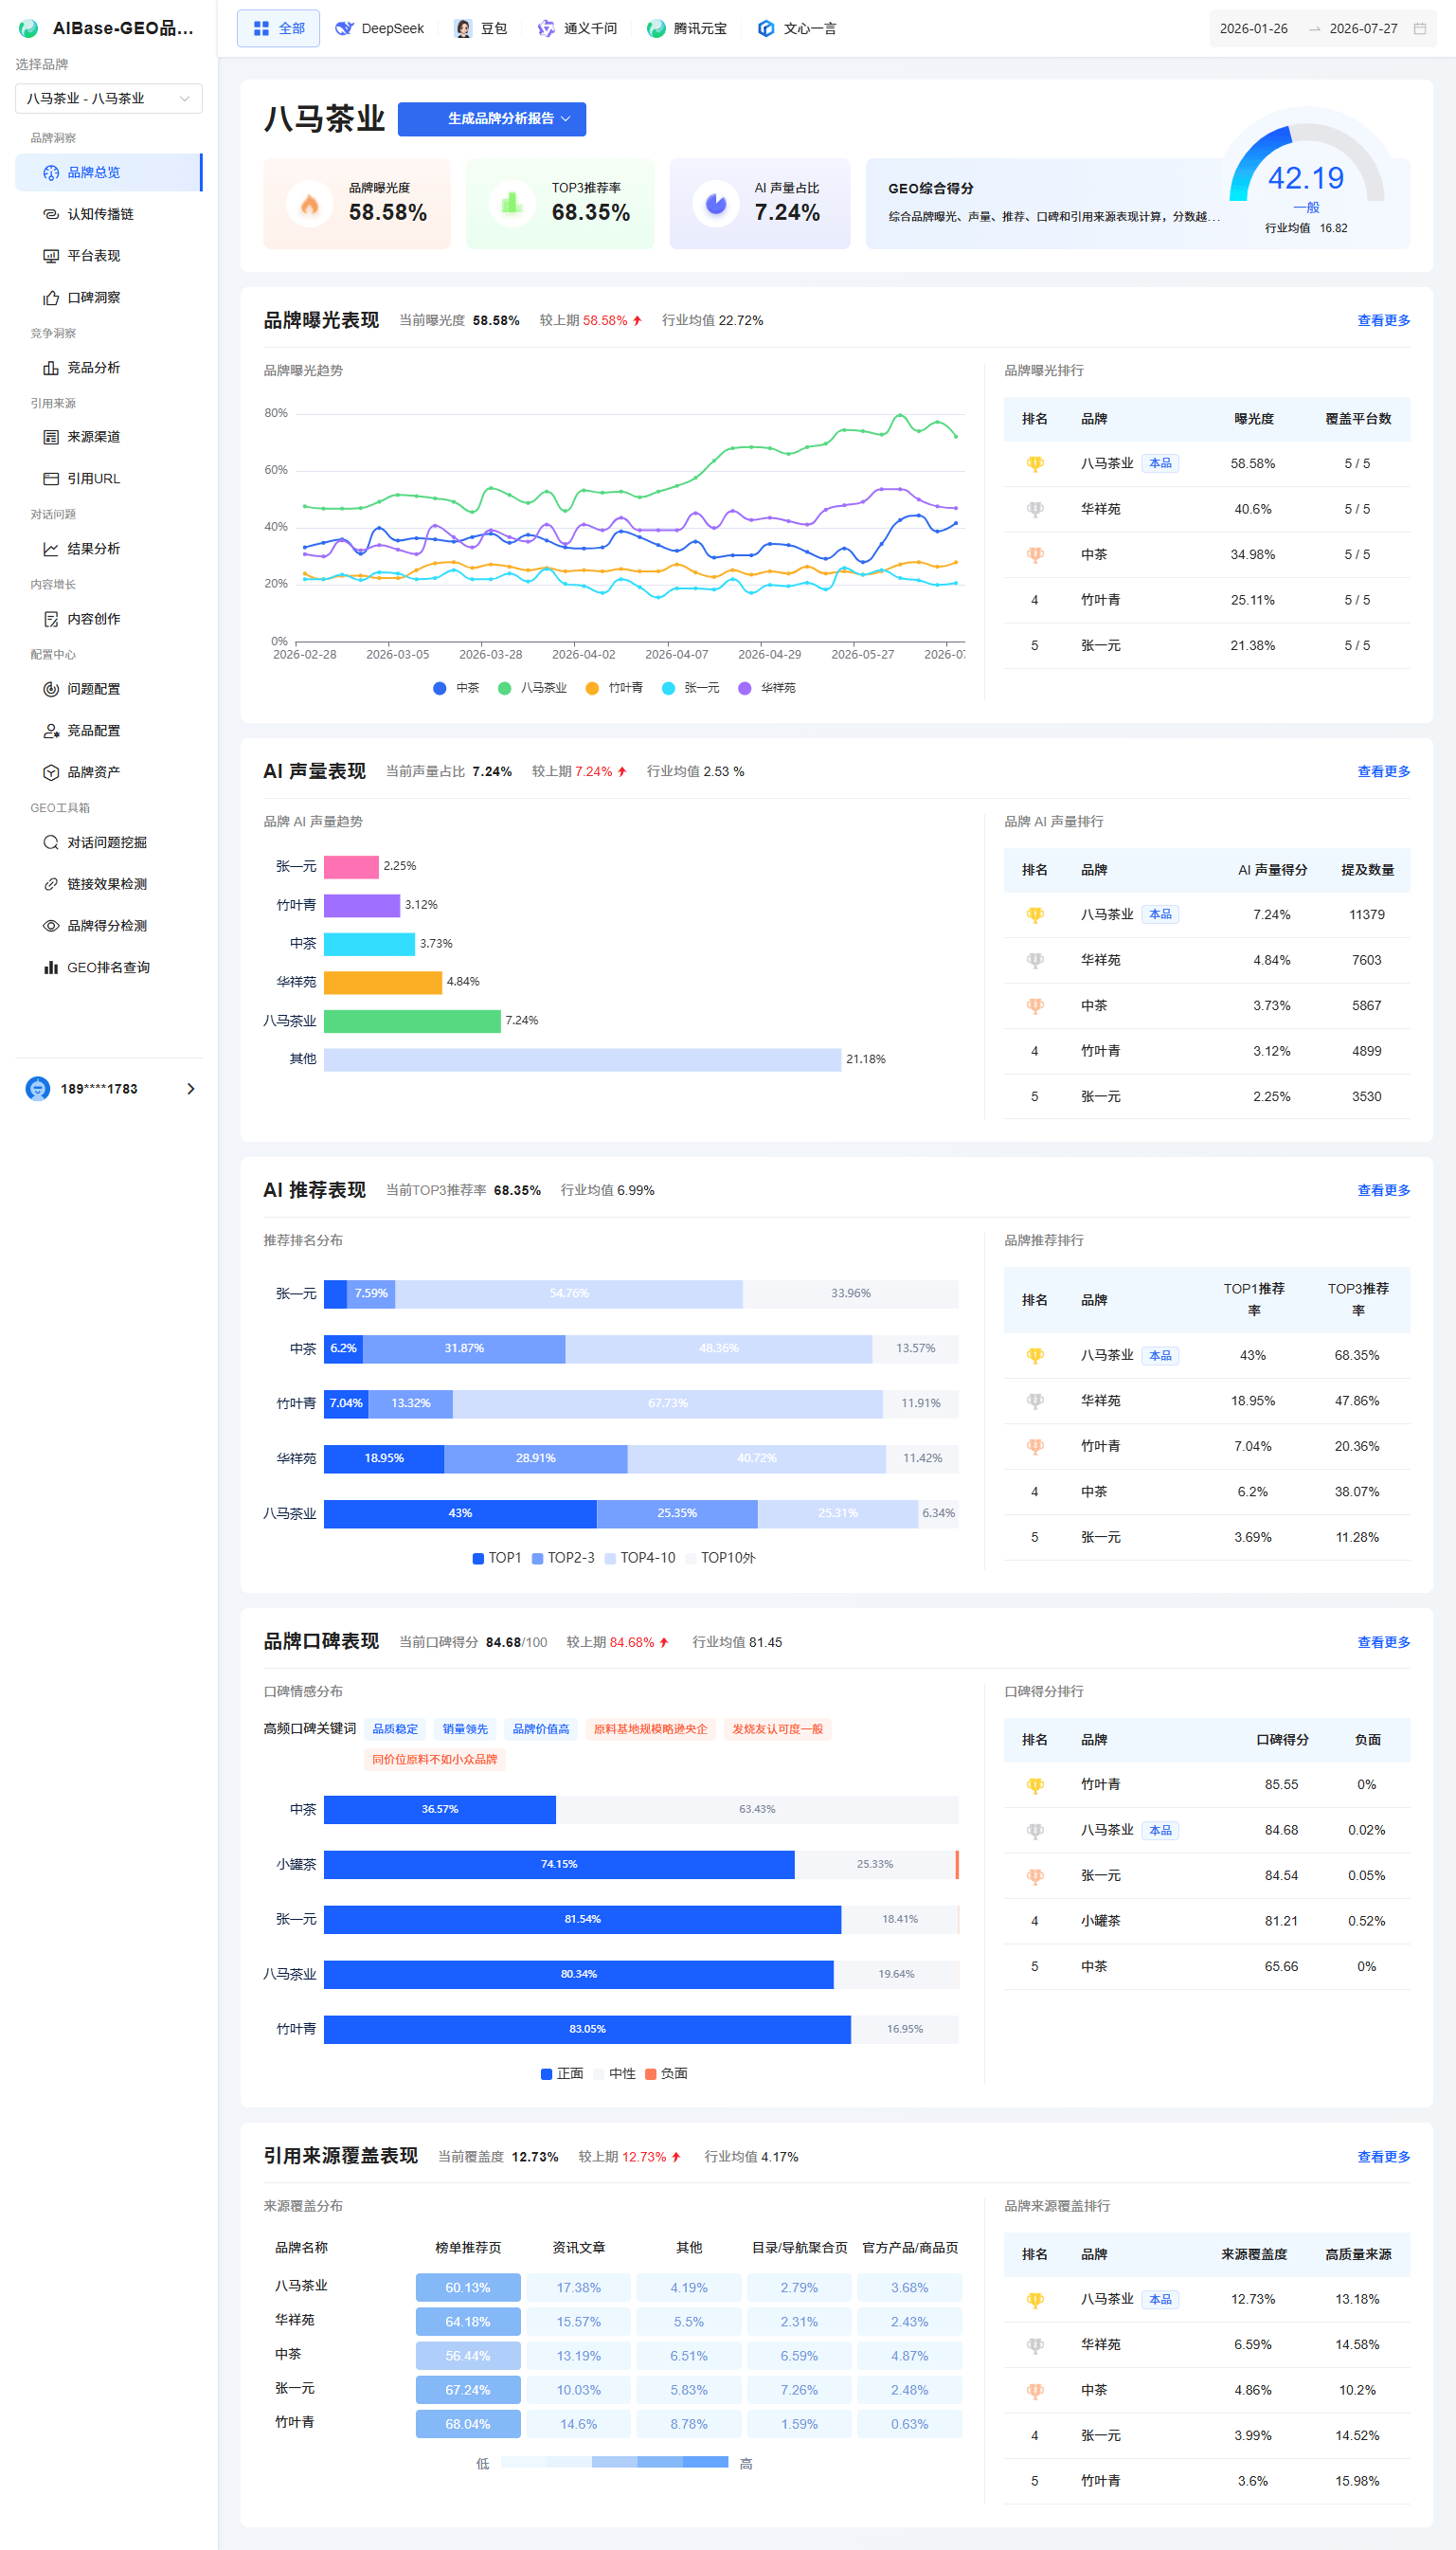Image resolution: width=1456 pixels, height=2550 pixels.
Task: Click the AIBase logo icon
Action: (29, 28)
